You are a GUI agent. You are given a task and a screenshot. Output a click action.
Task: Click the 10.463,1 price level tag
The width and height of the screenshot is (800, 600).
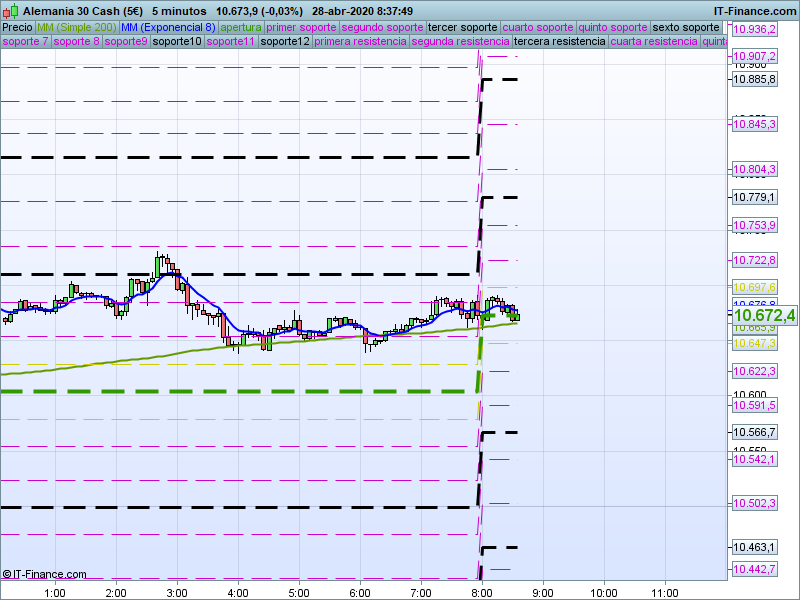754,547
